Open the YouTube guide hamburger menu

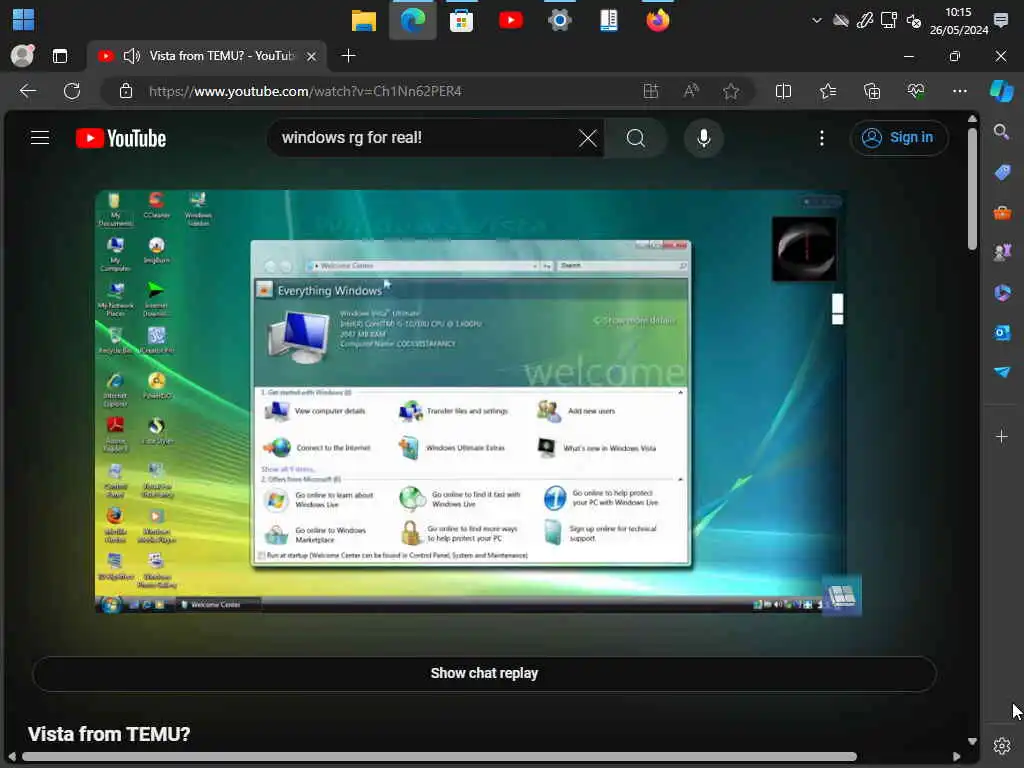(x=40, y=138)
